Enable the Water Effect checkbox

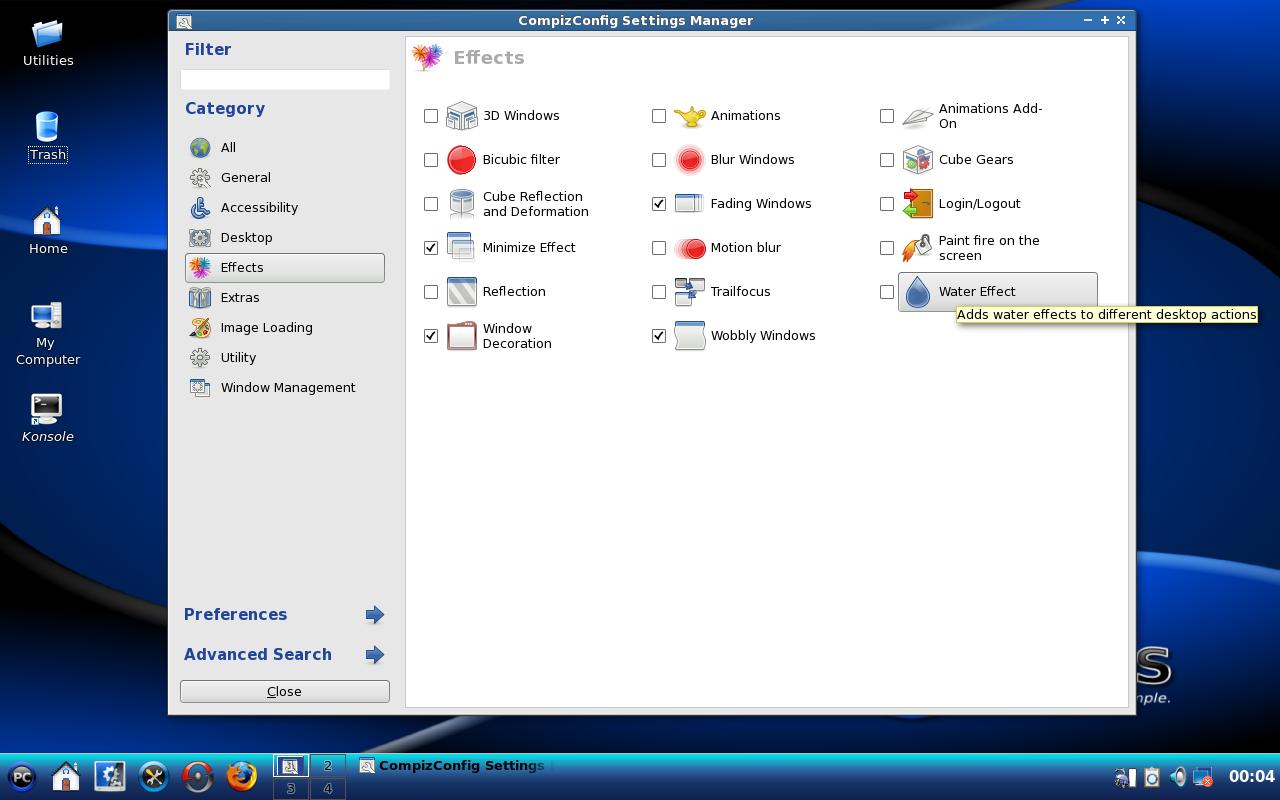(887, 292)
